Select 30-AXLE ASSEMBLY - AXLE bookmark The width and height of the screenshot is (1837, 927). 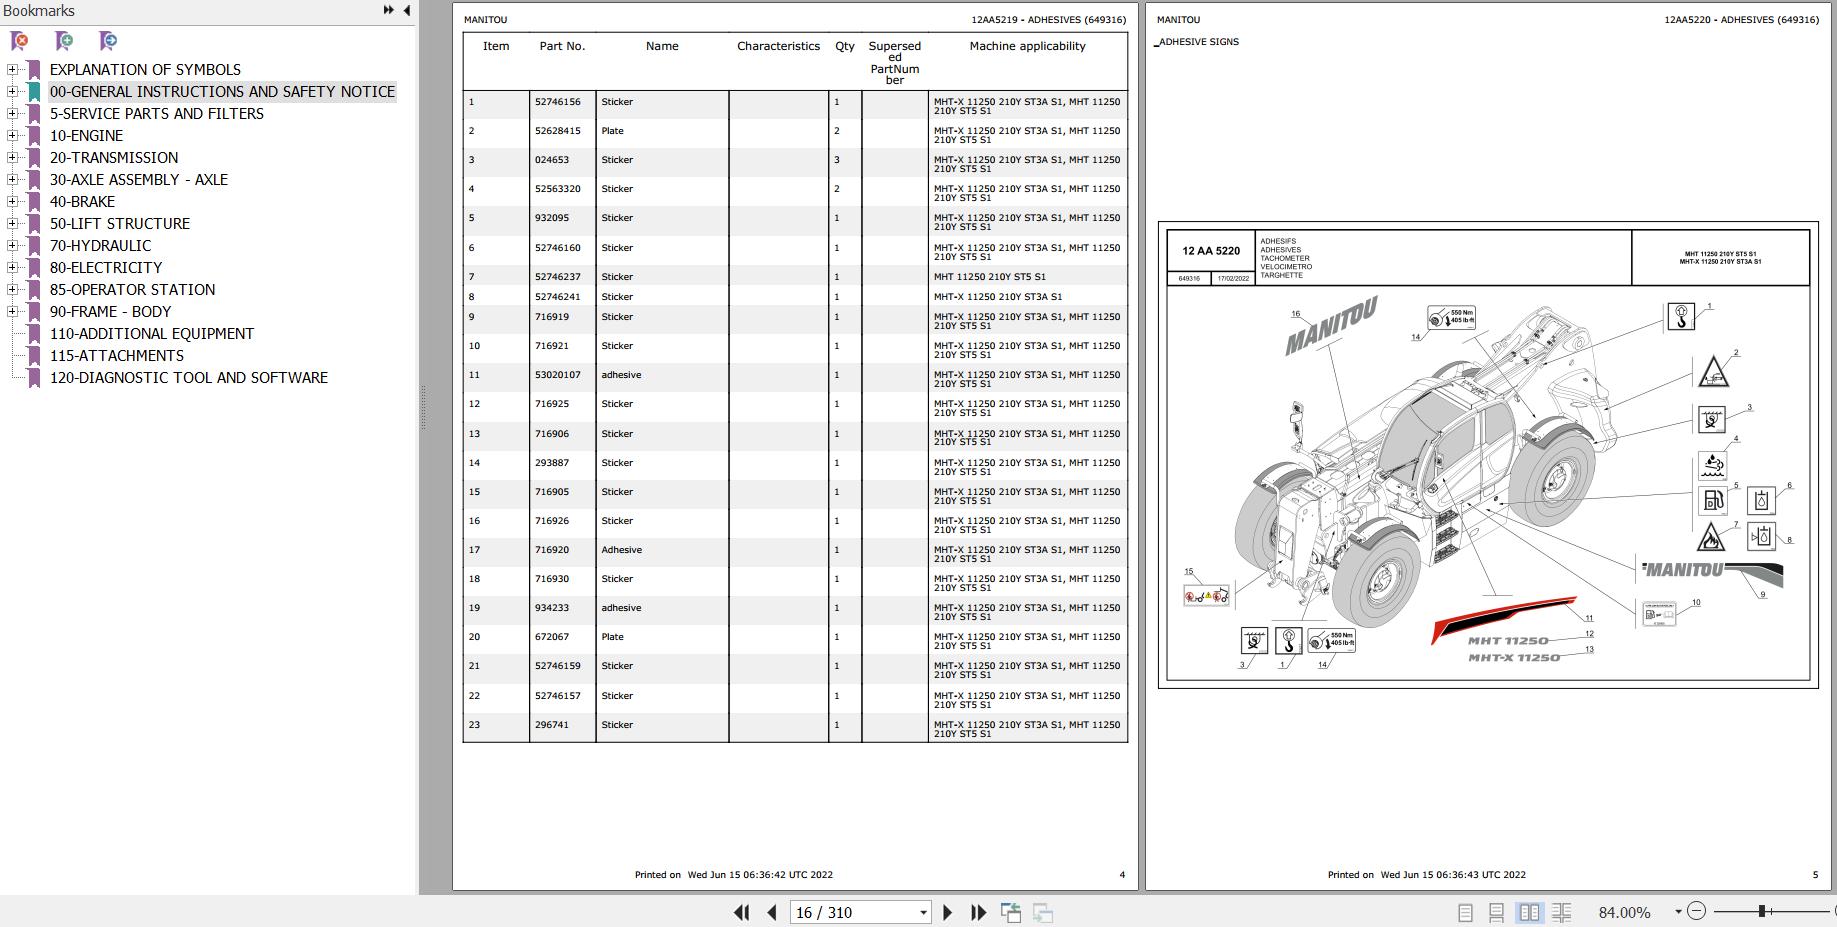click(x=139, y=180)
